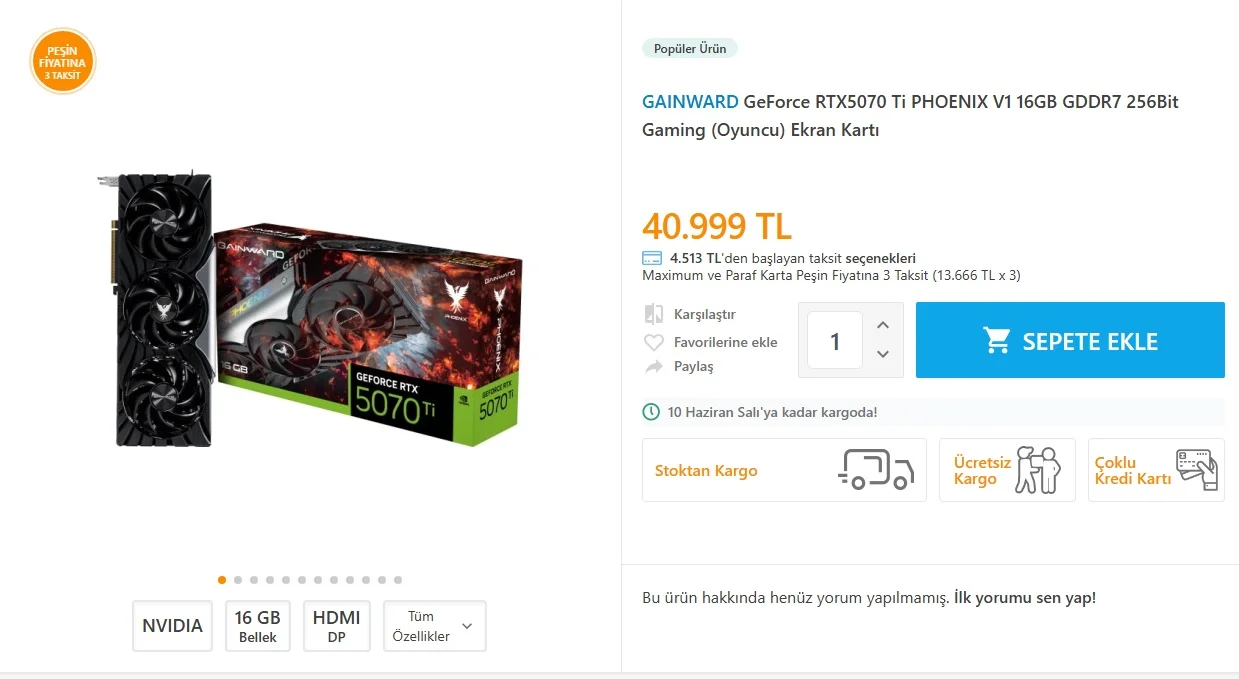The height and width of the screenshot is (679, 1239).
Task: Click the quantity input field
Action: point(835,341)
